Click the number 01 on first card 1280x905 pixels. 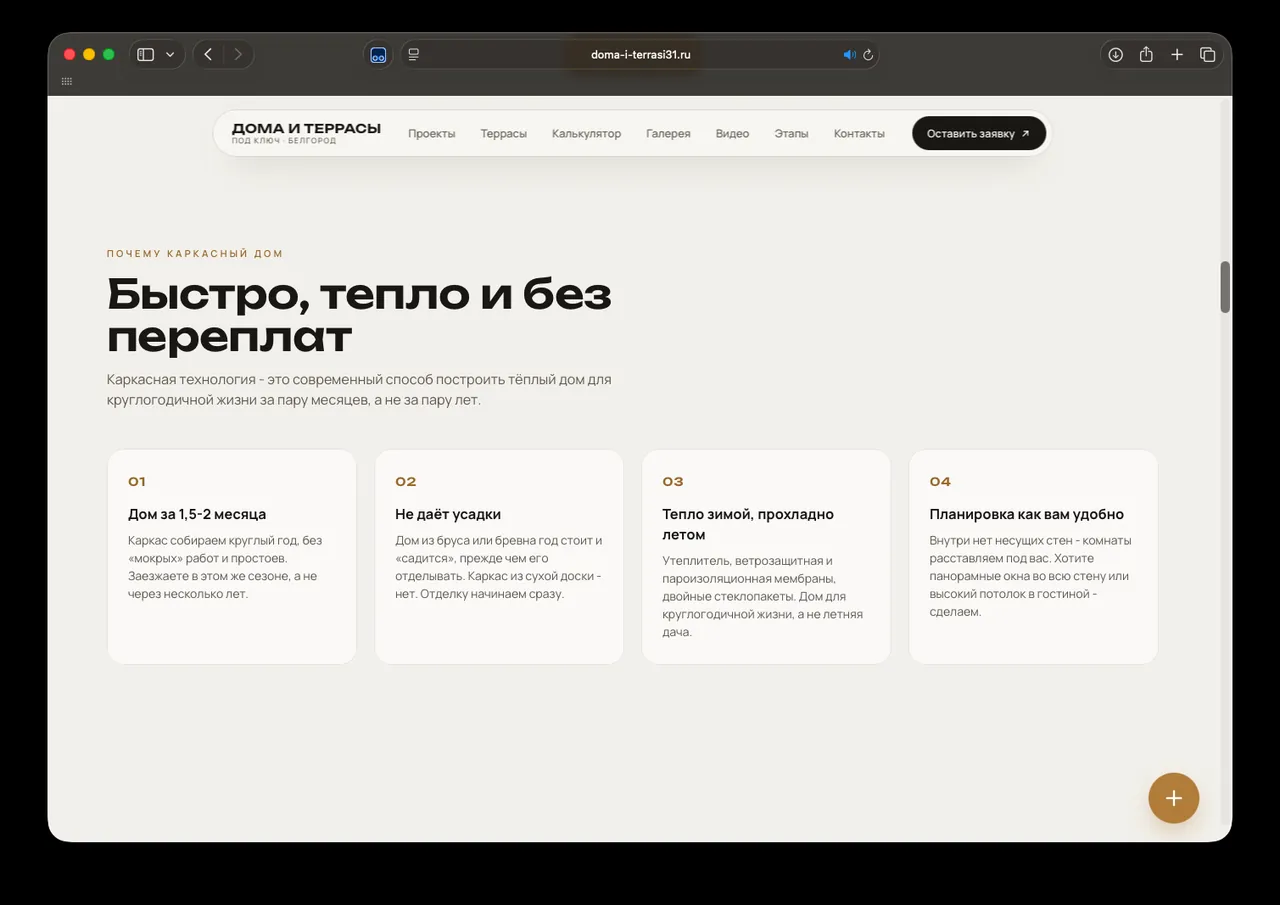(x=137, y=482)
